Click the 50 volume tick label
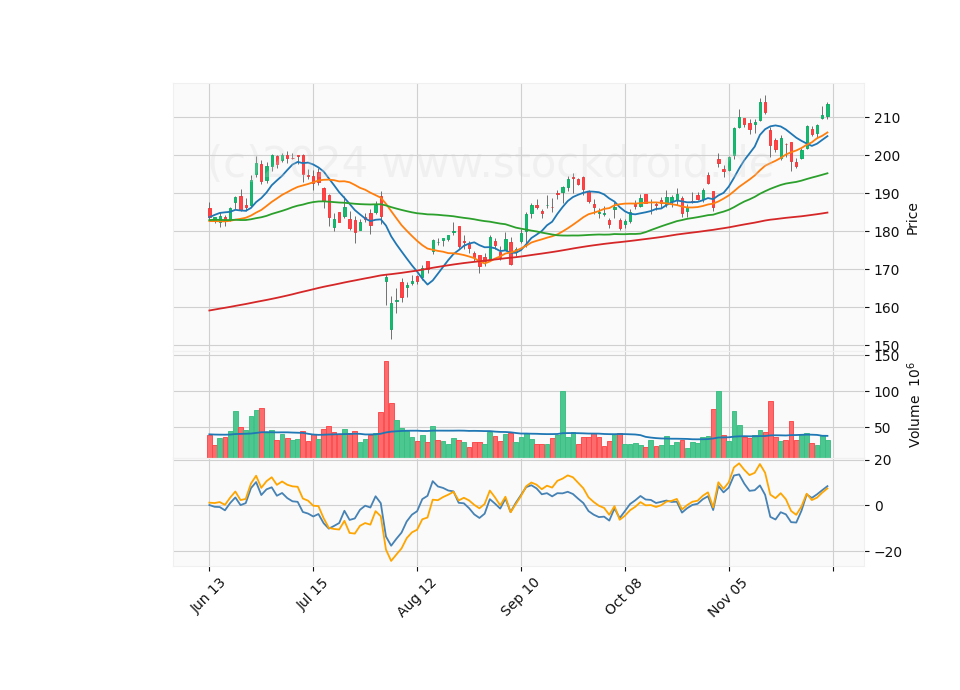The height and width of the screenshot is (690, 960). click(882, 428)
